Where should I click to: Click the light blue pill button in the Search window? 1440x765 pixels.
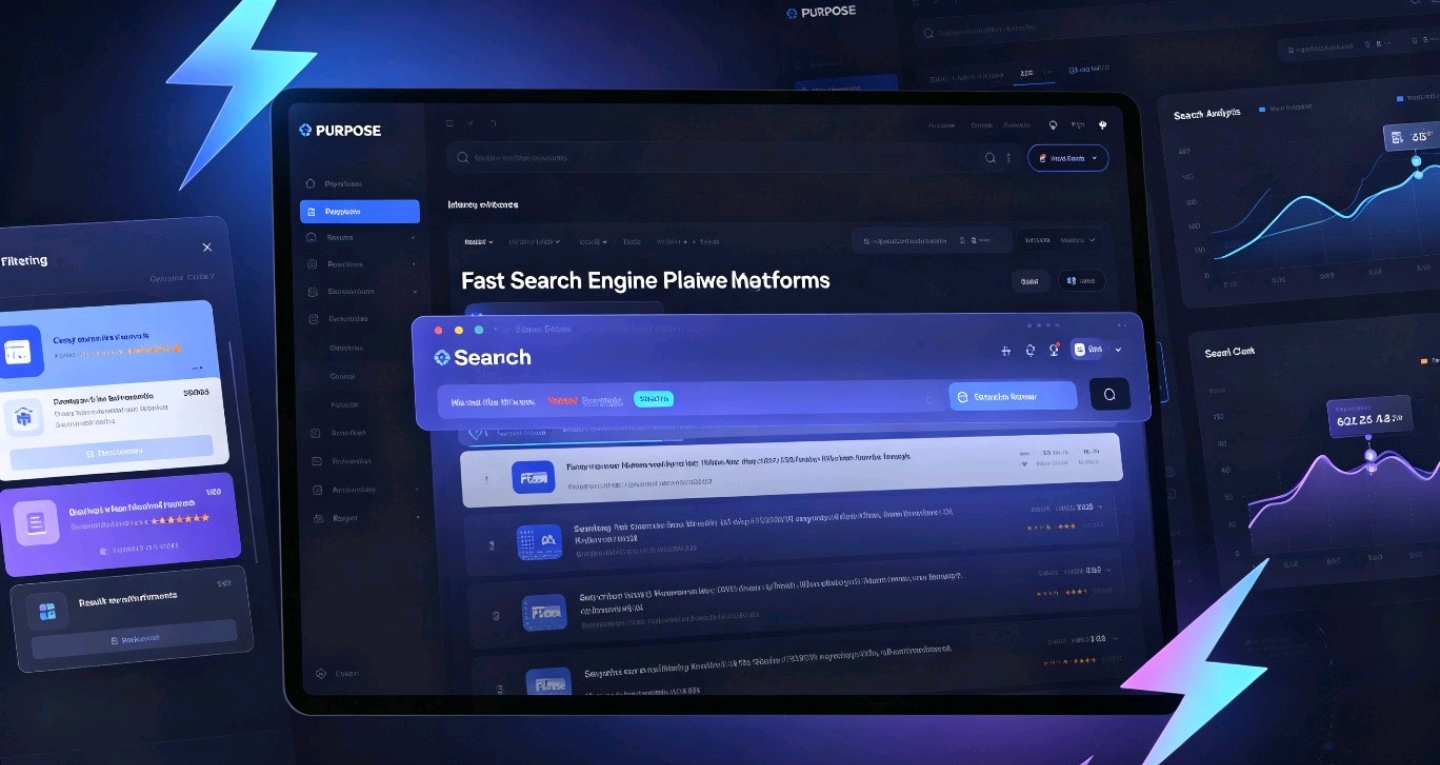pos(1012,396)
